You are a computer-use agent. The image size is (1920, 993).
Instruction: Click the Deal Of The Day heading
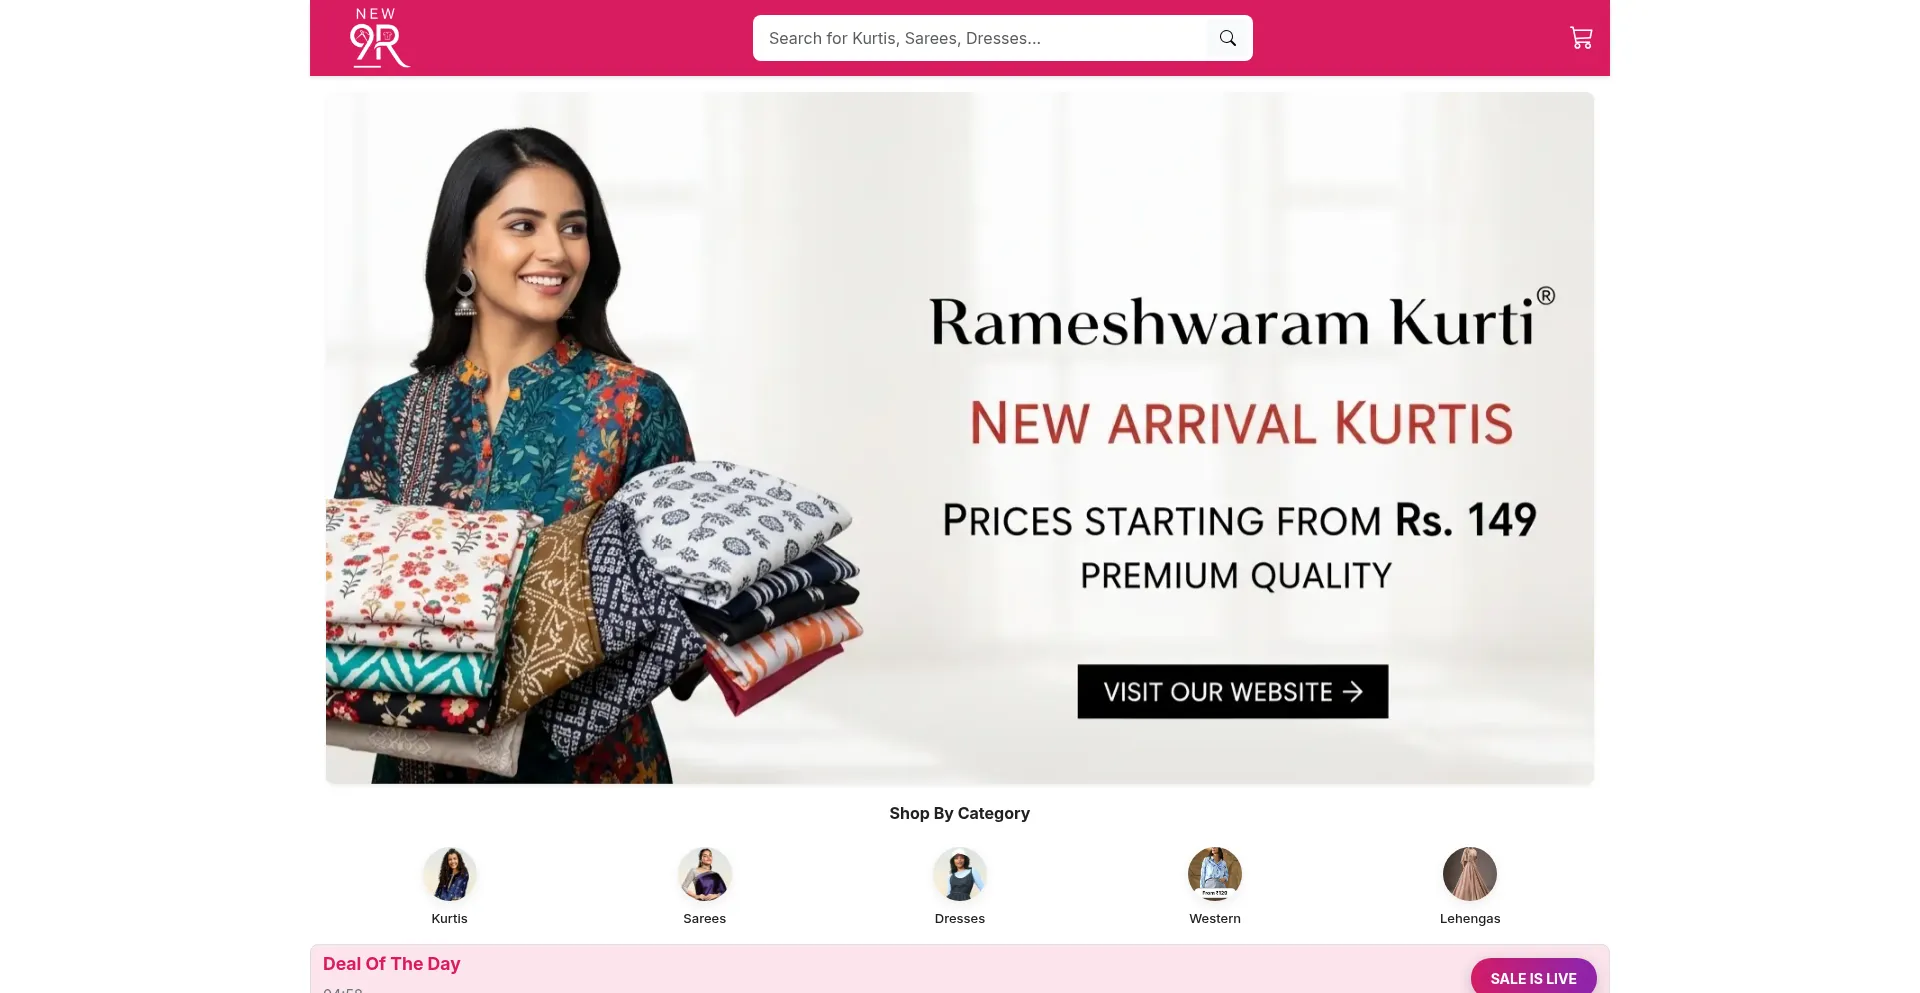(x=391, y=964)
